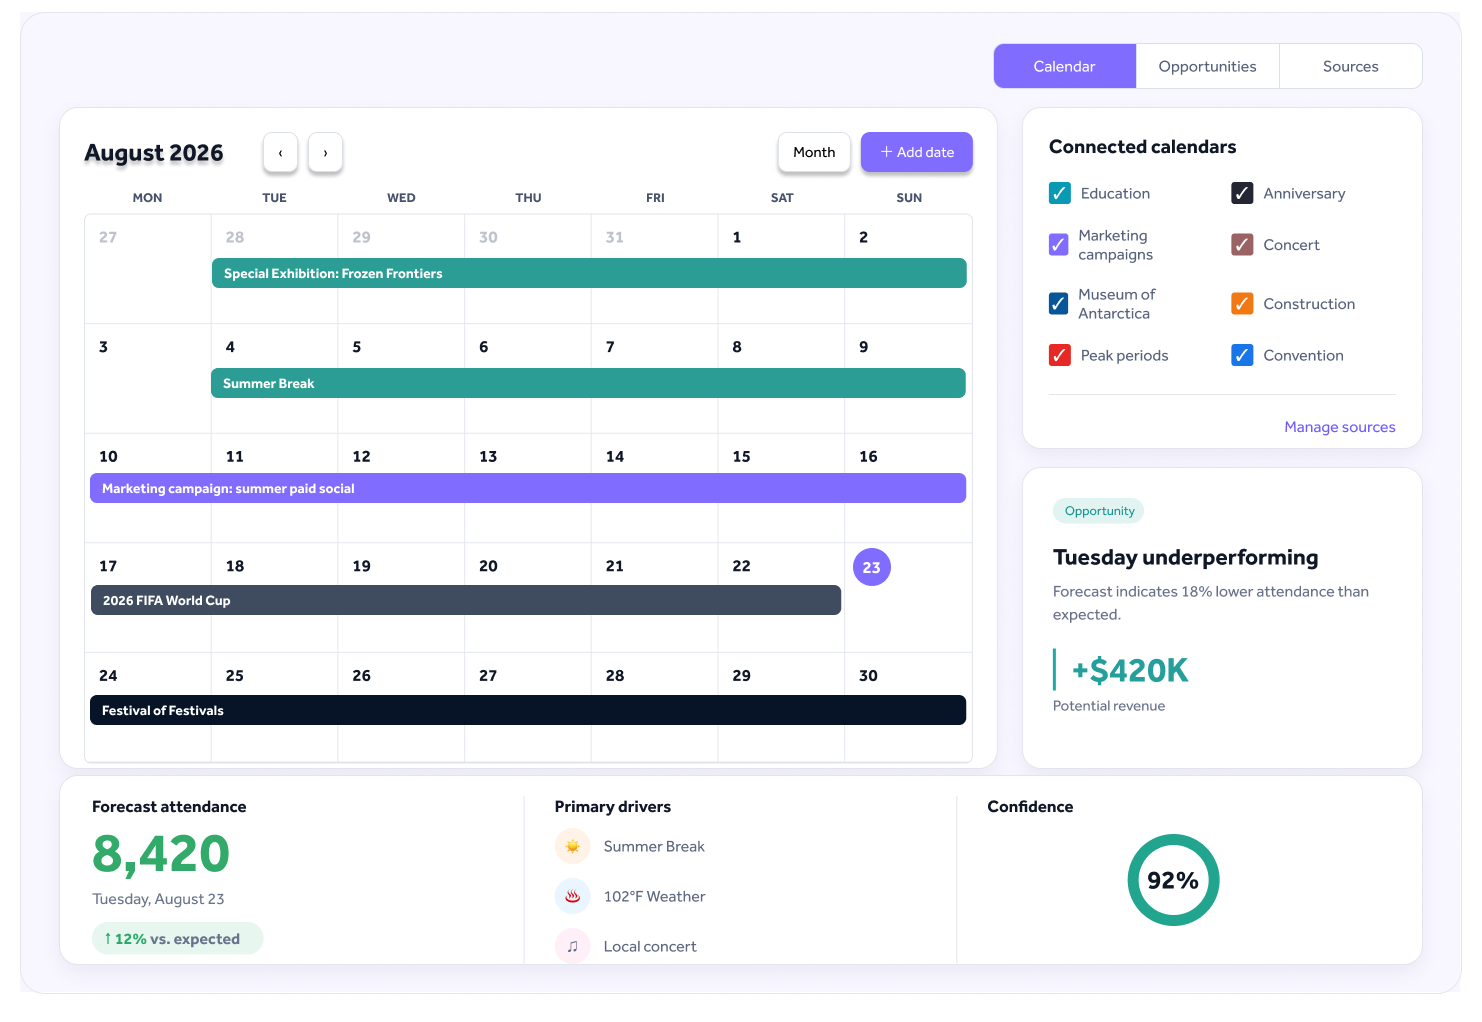Select August 1 in the calendar
This screenshot has height=1022, width=1482.
coord(737,237)
